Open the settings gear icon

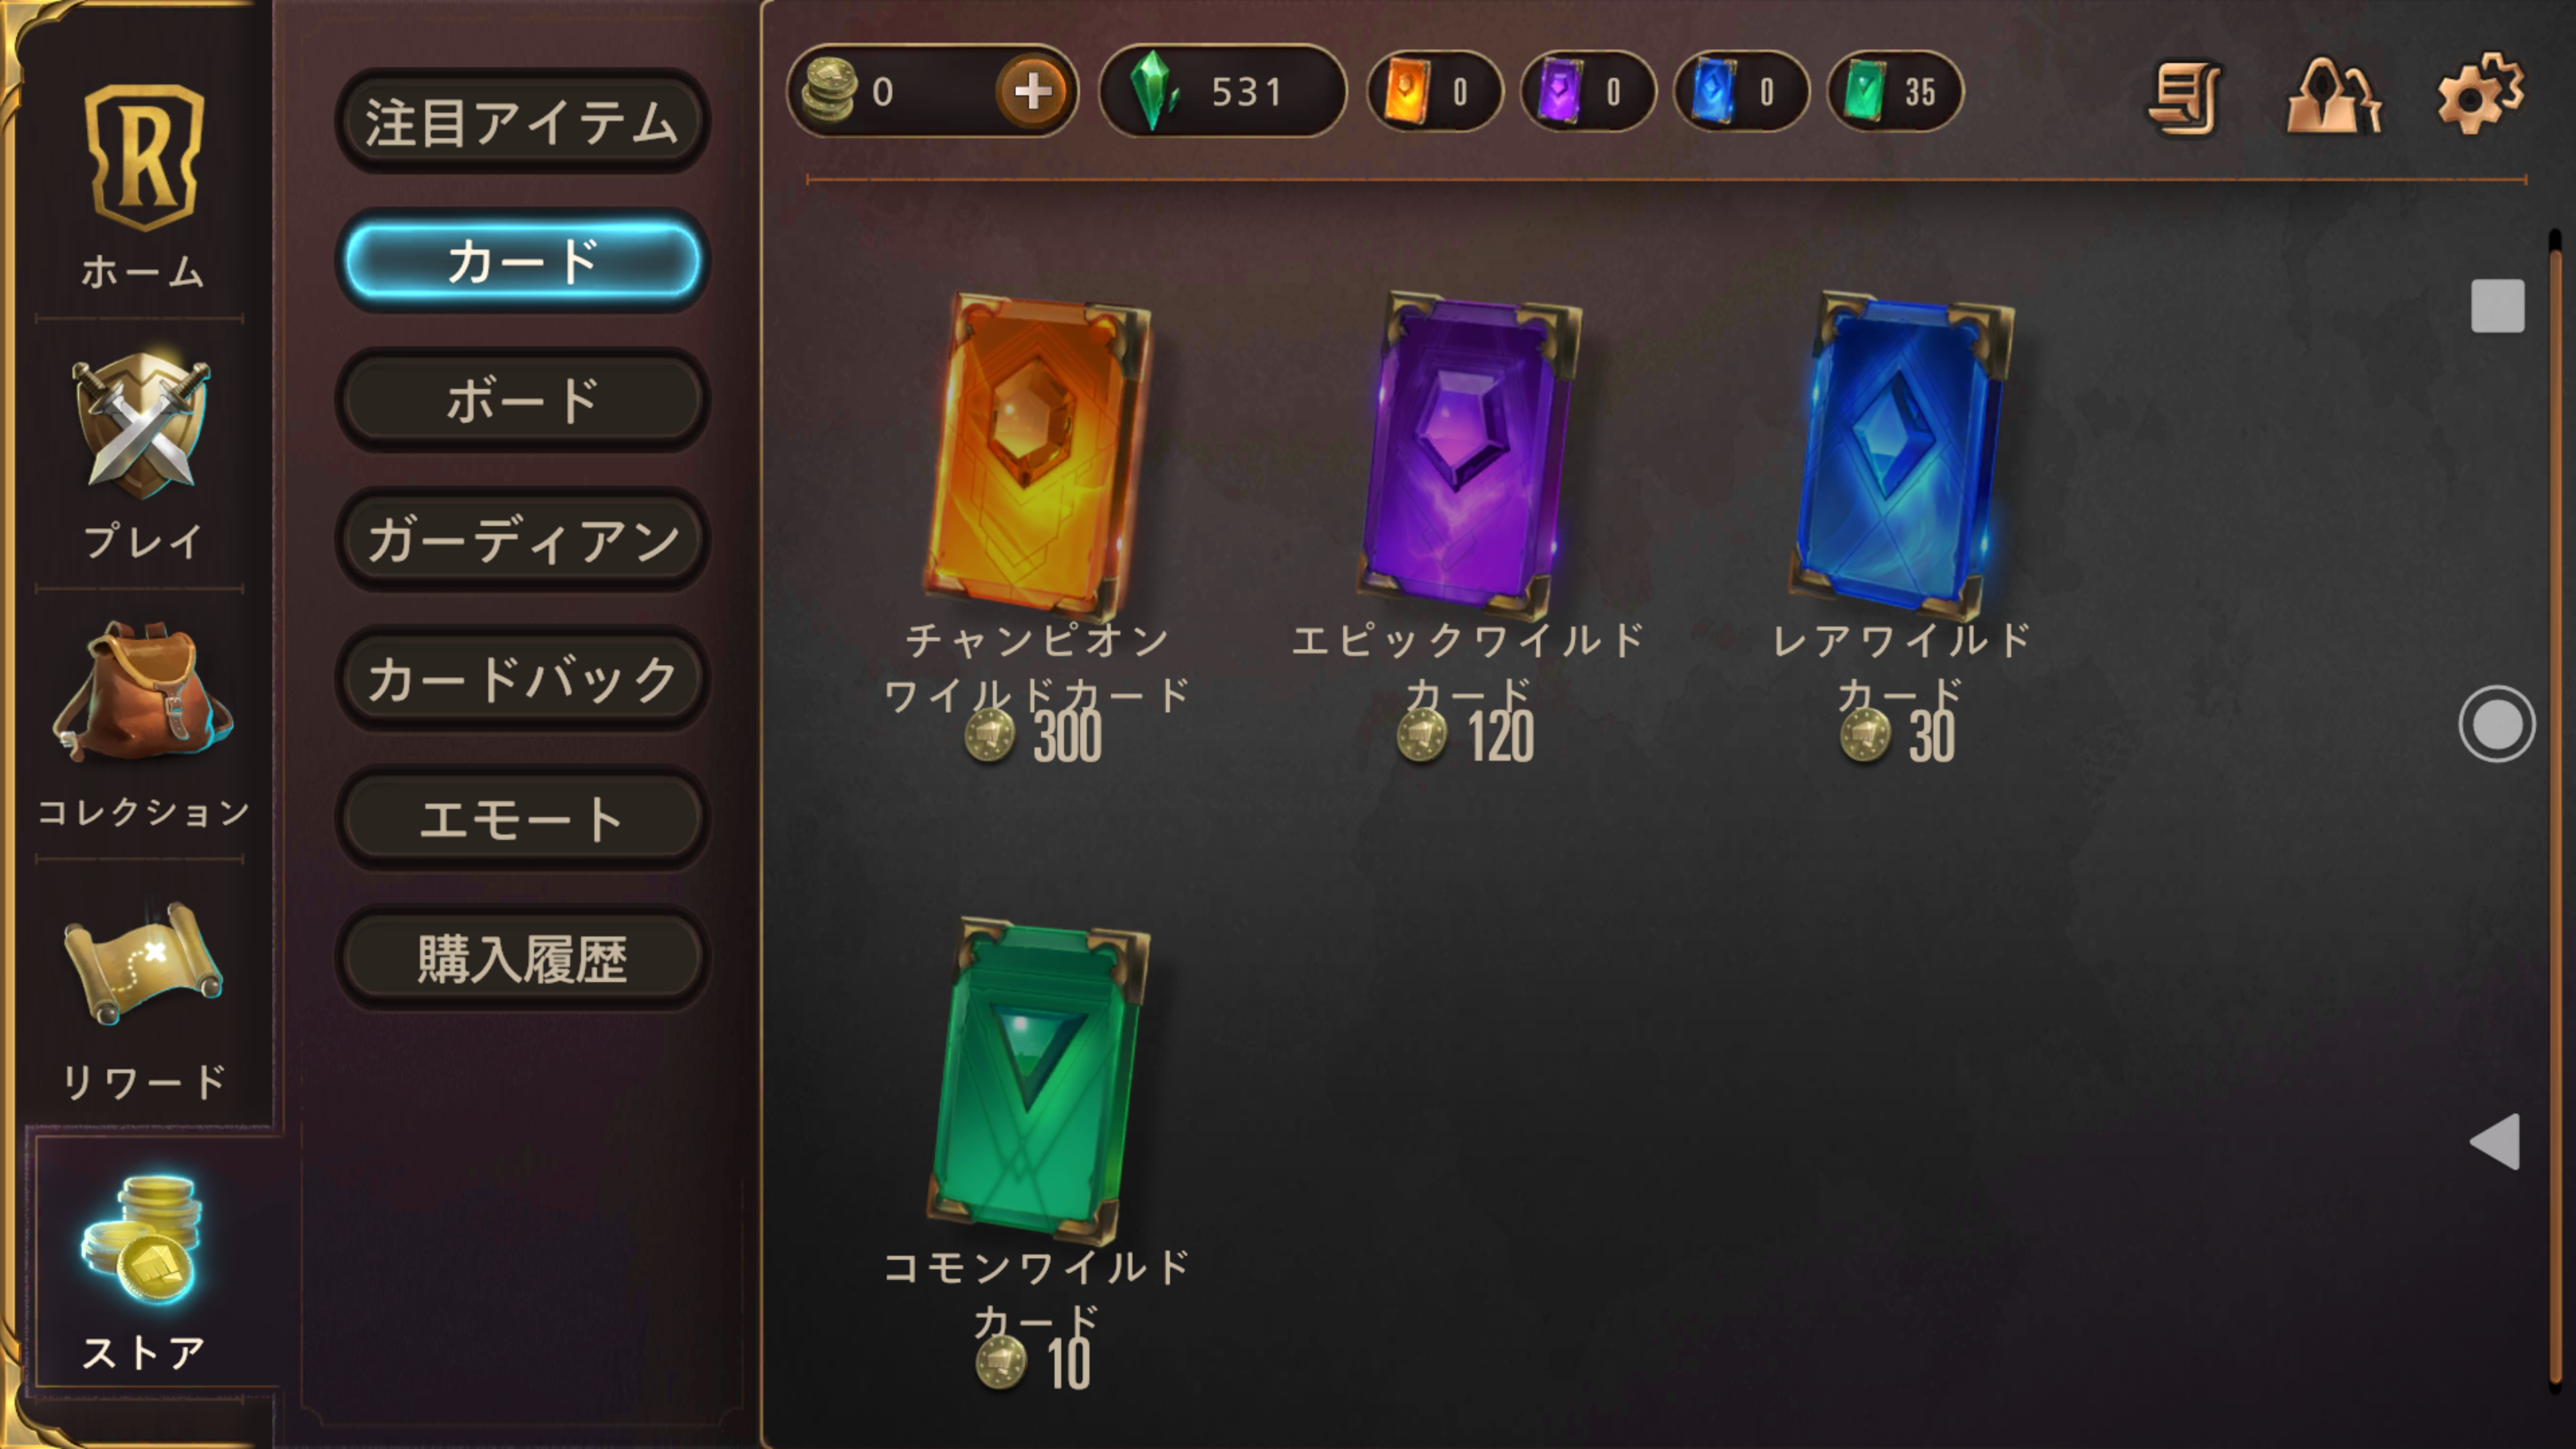point(2480,93)
